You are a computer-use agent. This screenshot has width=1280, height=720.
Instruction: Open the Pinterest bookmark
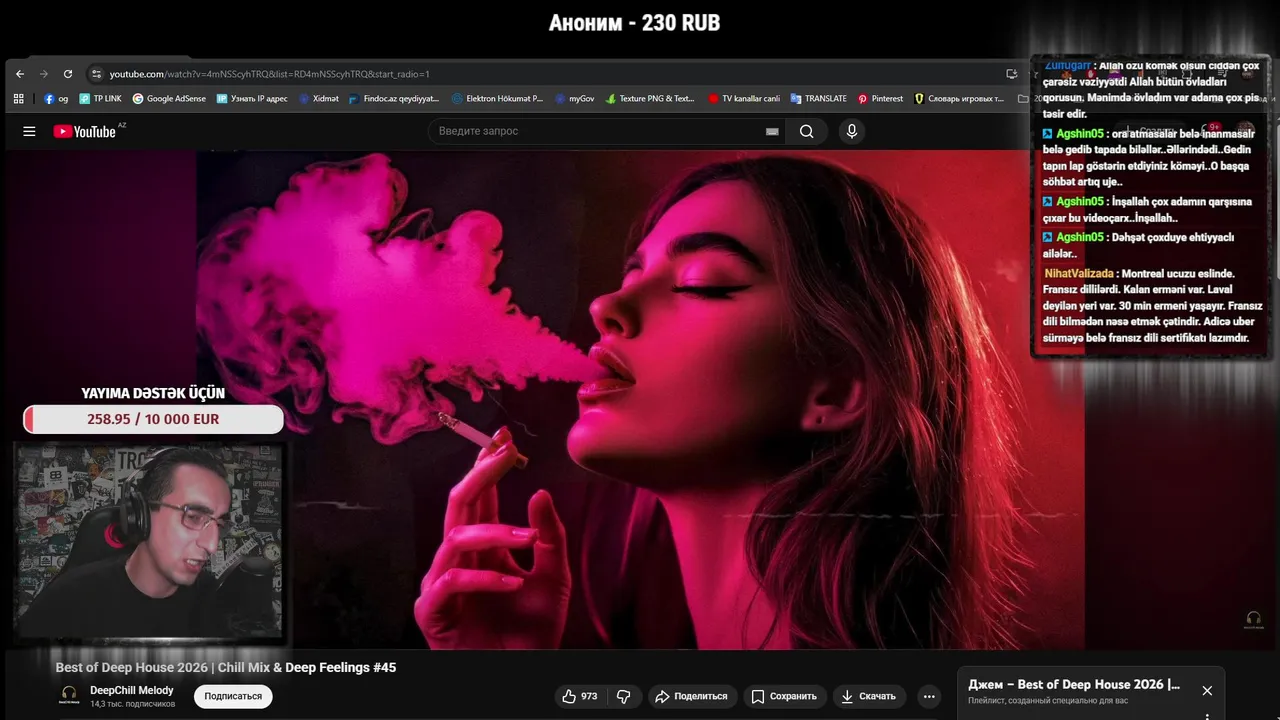click(x=880, y=99)
